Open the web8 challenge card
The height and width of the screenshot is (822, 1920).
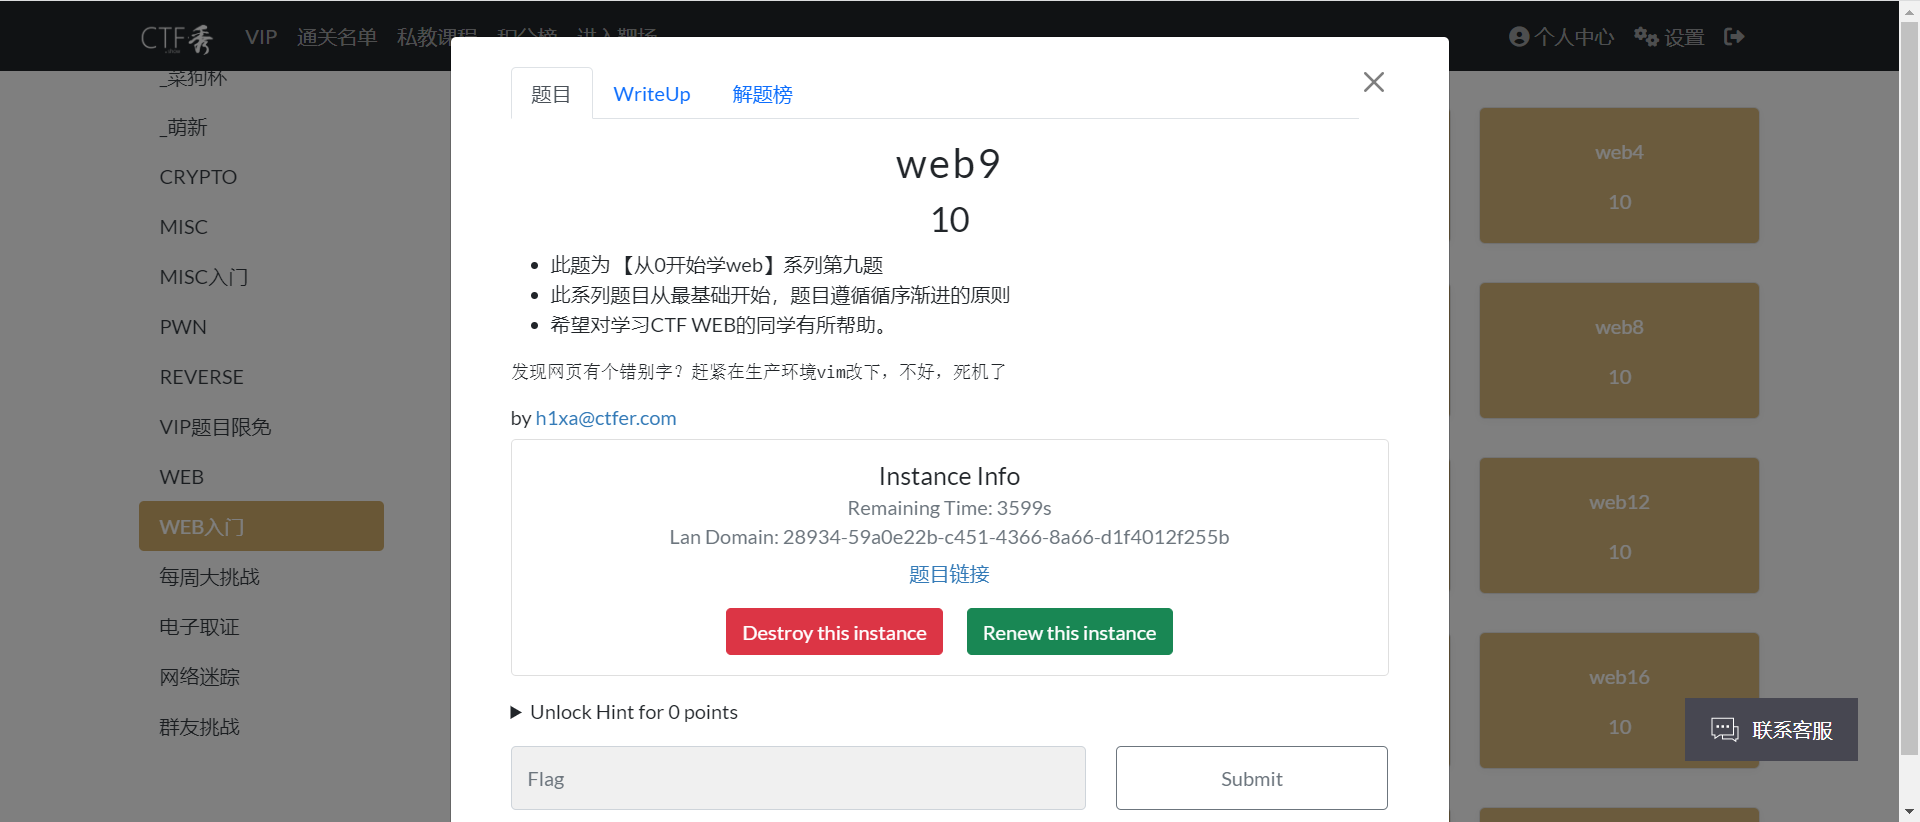[1619, 350]
